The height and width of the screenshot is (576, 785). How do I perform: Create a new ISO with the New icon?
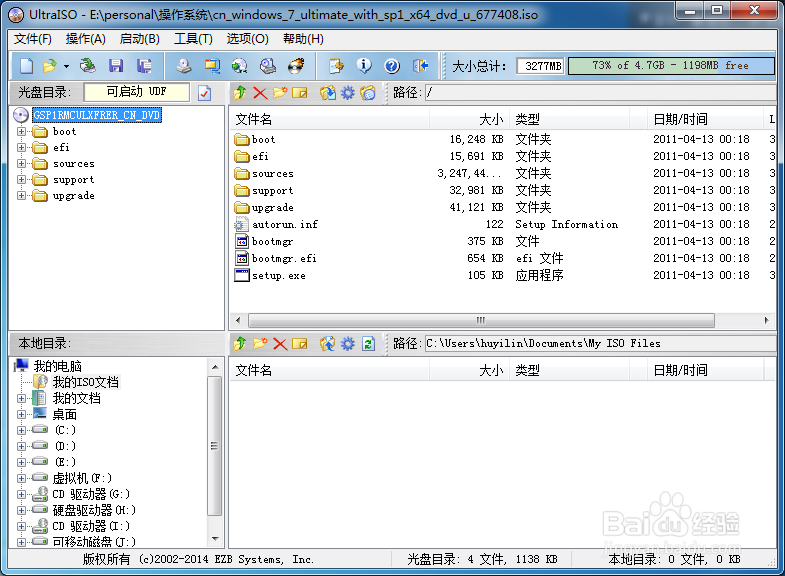tap(27, 66)
